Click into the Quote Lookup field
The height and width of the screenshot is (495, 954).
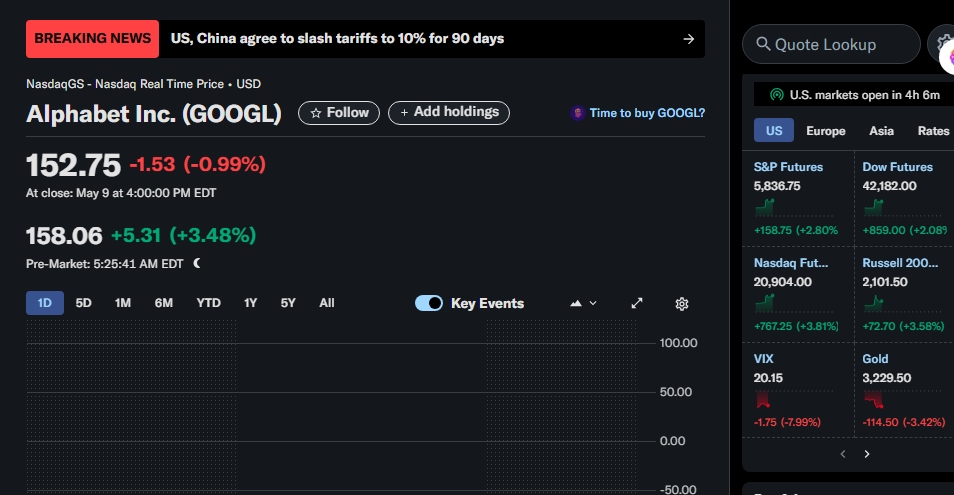point(831,44)
